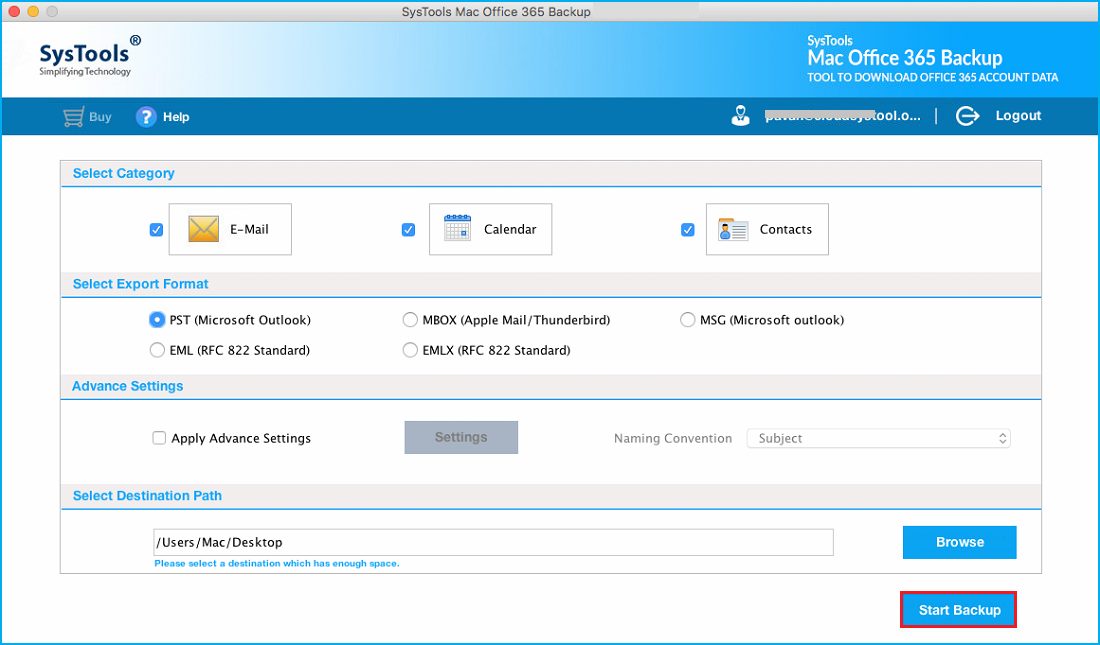This screenshot has height=645, width=1100.
Task: Uncheck the E-Mail category checkbox
Action: coord(156,230)
